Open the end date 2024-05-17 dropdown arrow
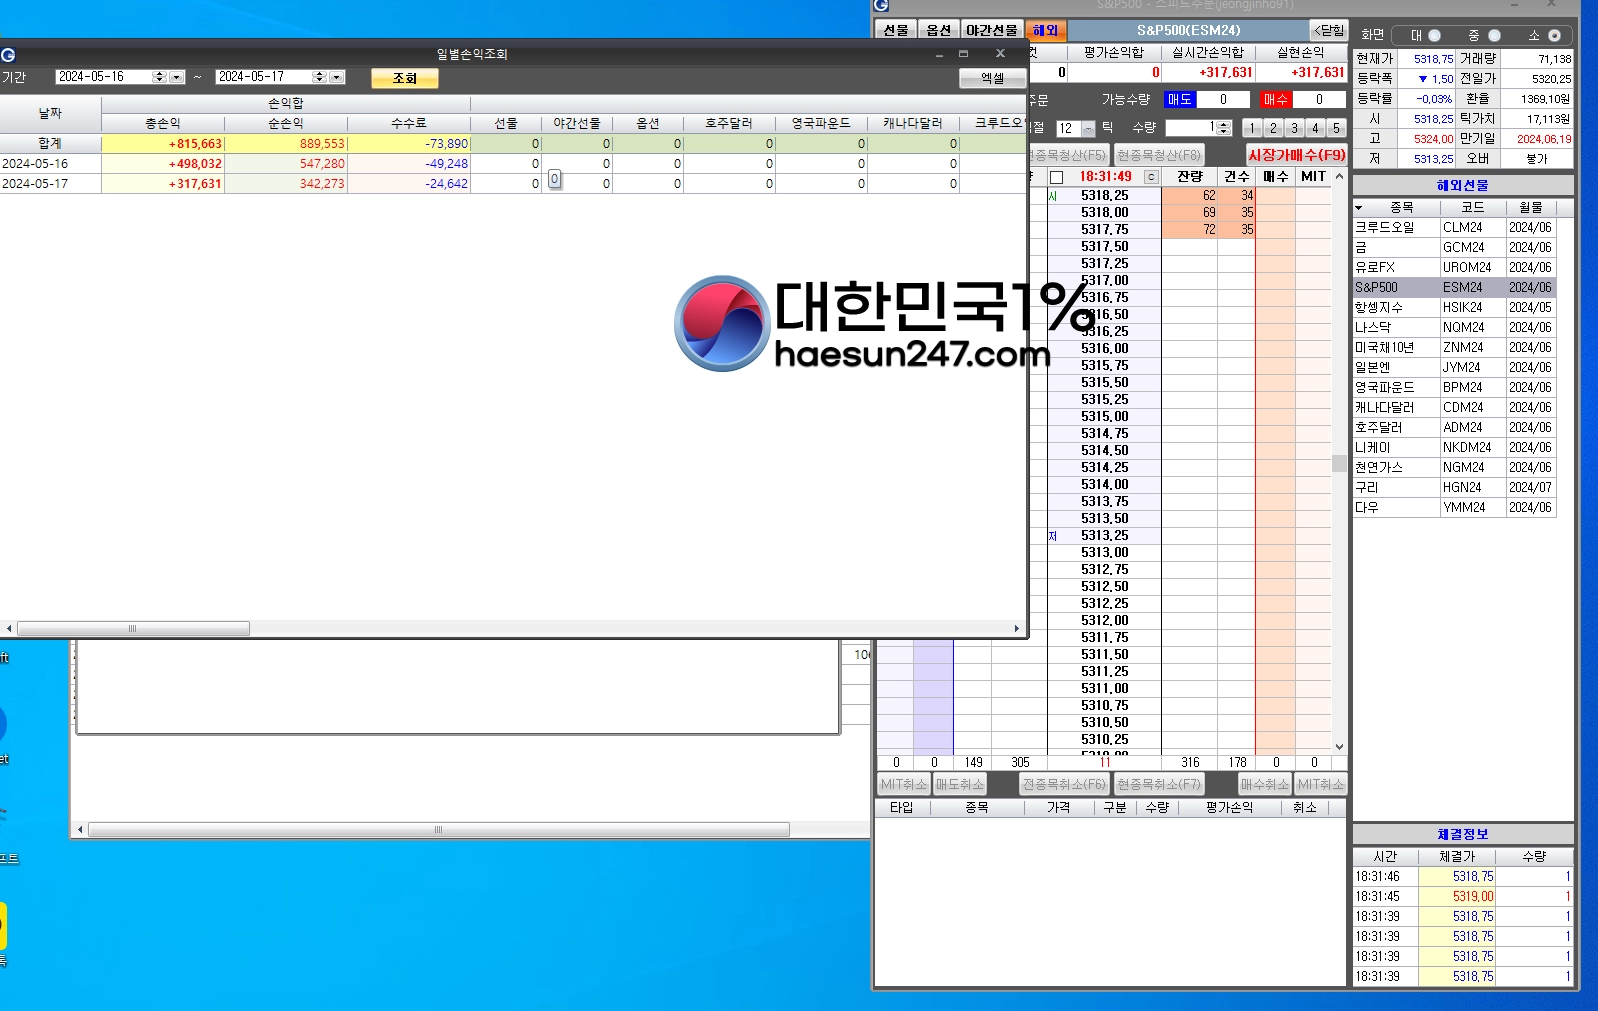This screenshot has width=1598, height=1011. tap(337, 77)
